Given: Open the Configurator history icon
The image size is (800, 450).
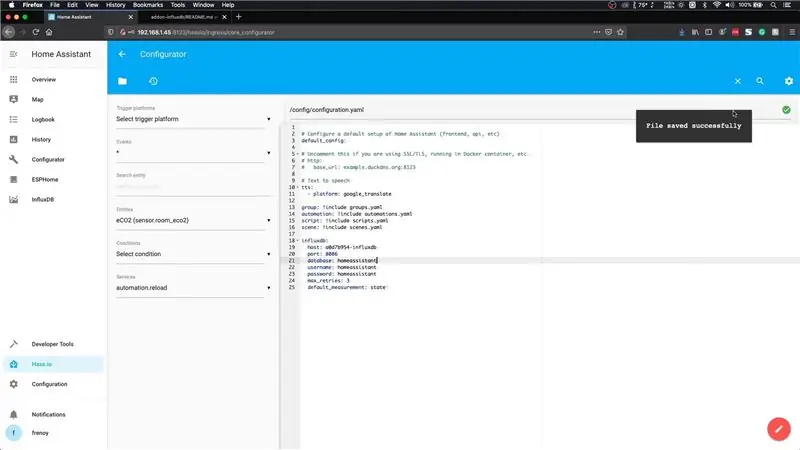Looking at the screenshot, I should click(x=153, y=81).
